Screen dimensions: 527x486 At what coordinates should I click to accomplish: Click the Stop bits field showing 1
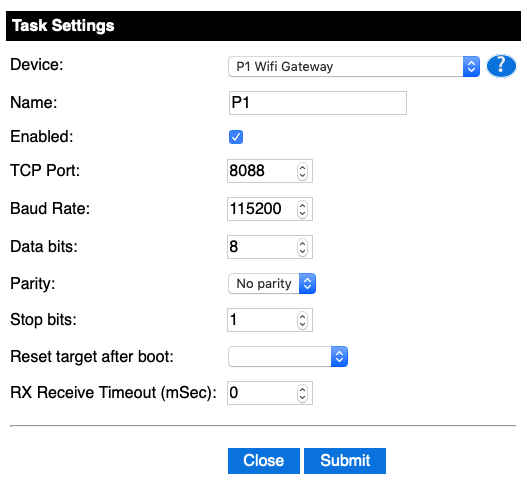270,320
